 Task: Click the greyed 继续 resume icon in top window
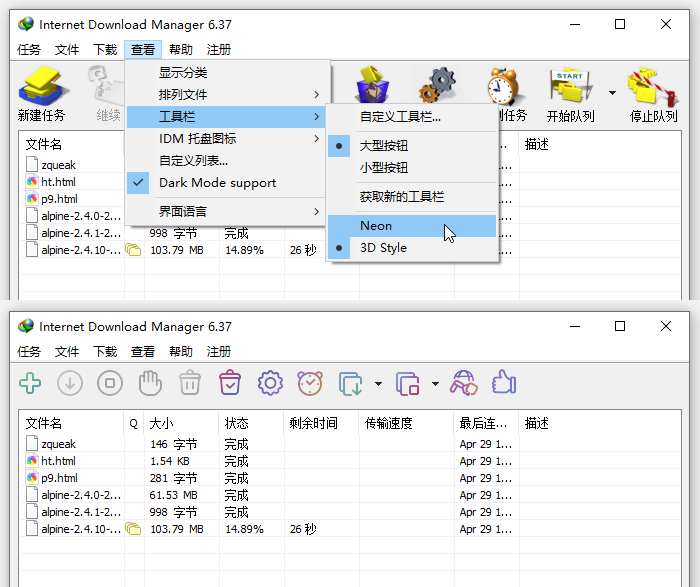[107, 85]
